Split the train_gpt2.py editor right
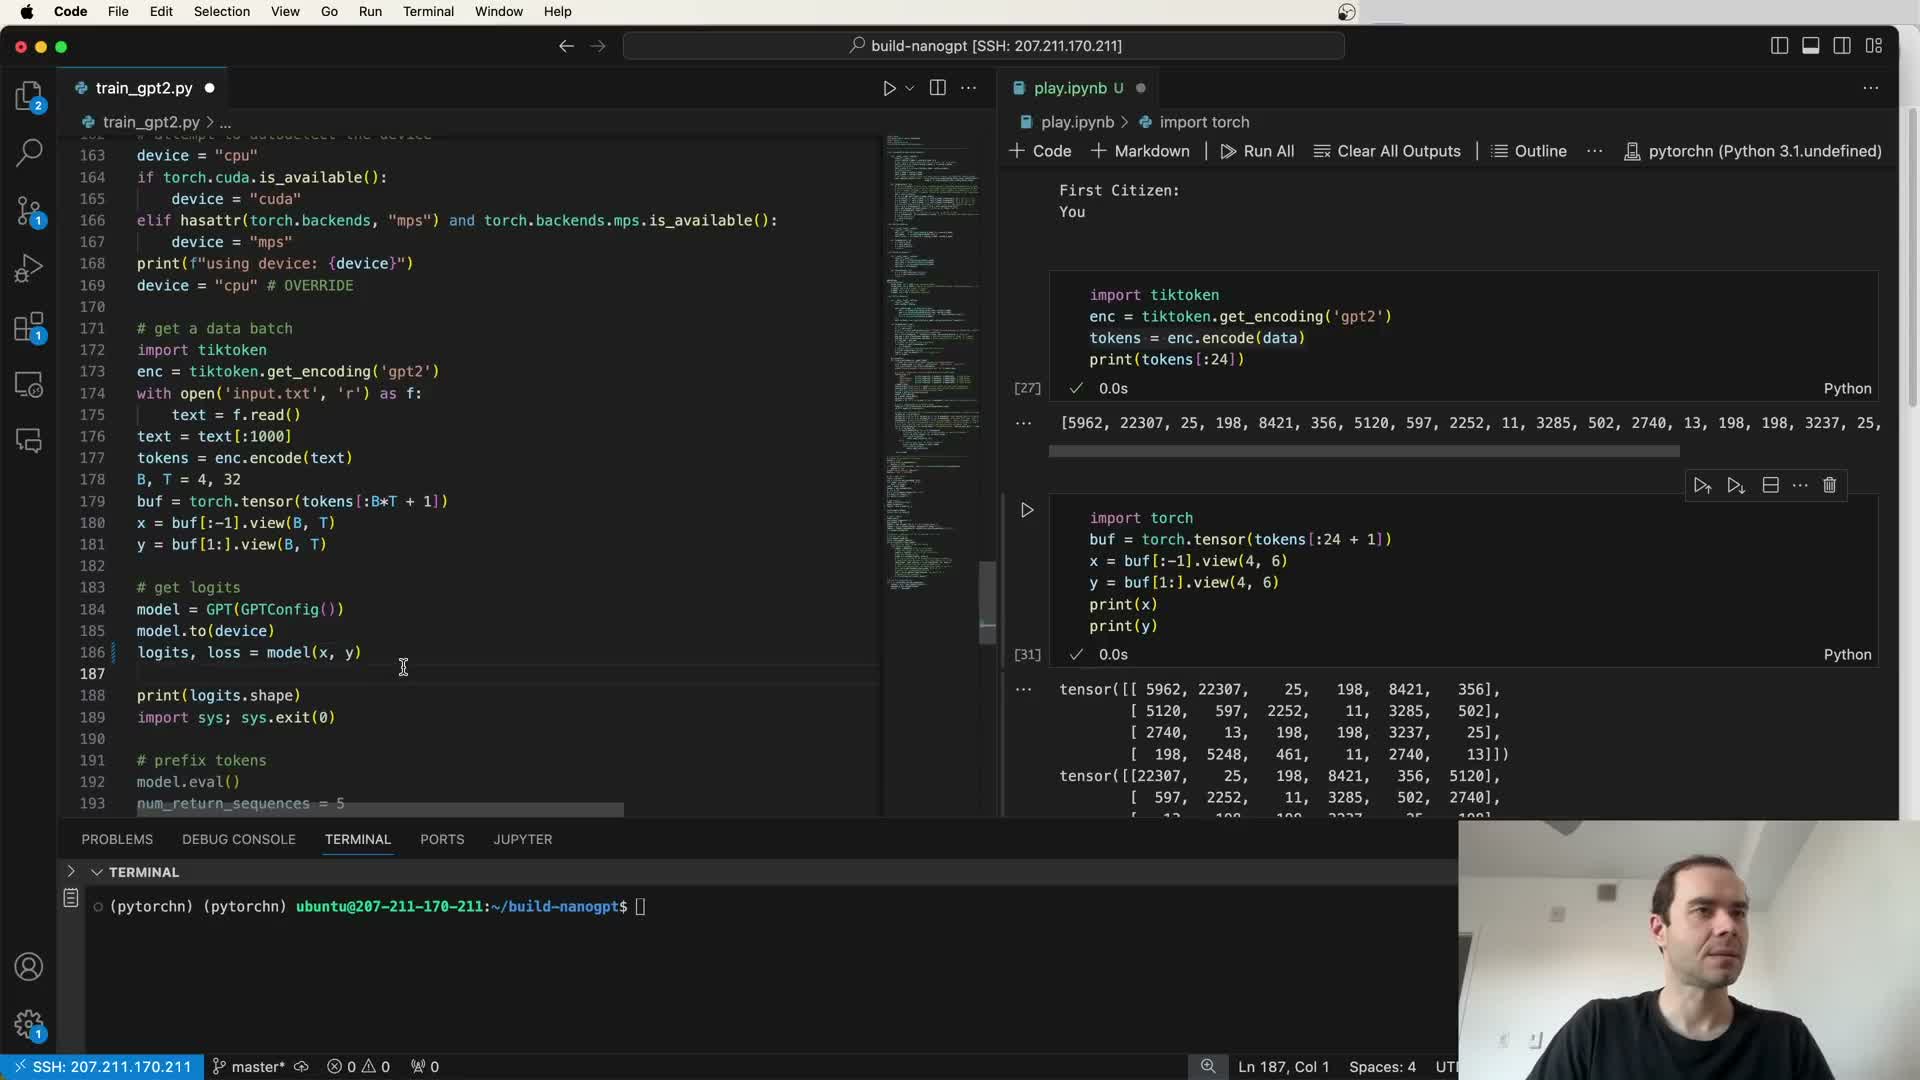1920x1080 pixels. point(937,88)
